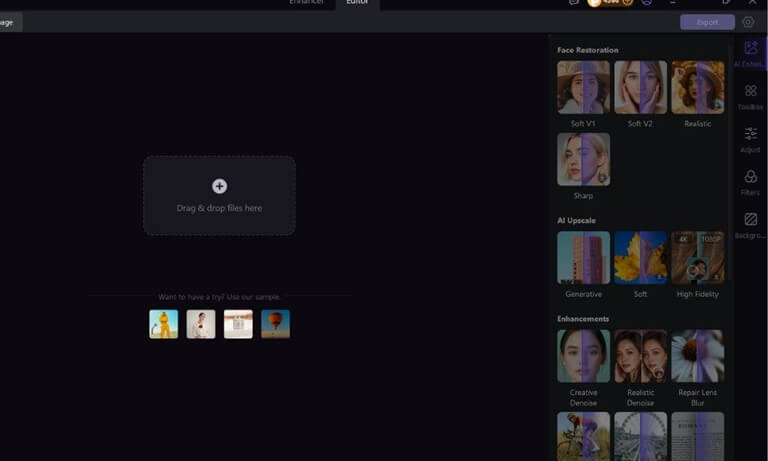Image resolution: width=768 pixels, height=461 pixels.
Task: Select the cyclist enhancement thumbnail
Action: (583, 437)
